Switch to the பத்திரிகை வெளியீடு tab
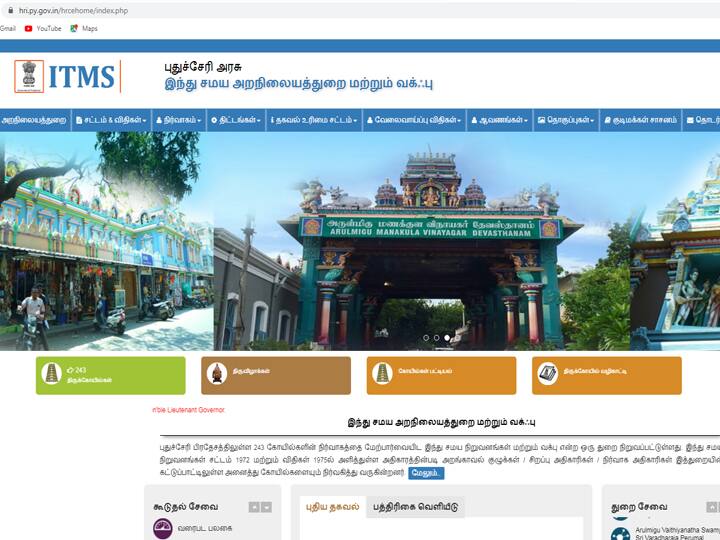Viewport: 720px width, 540px height. coord(415,507)
